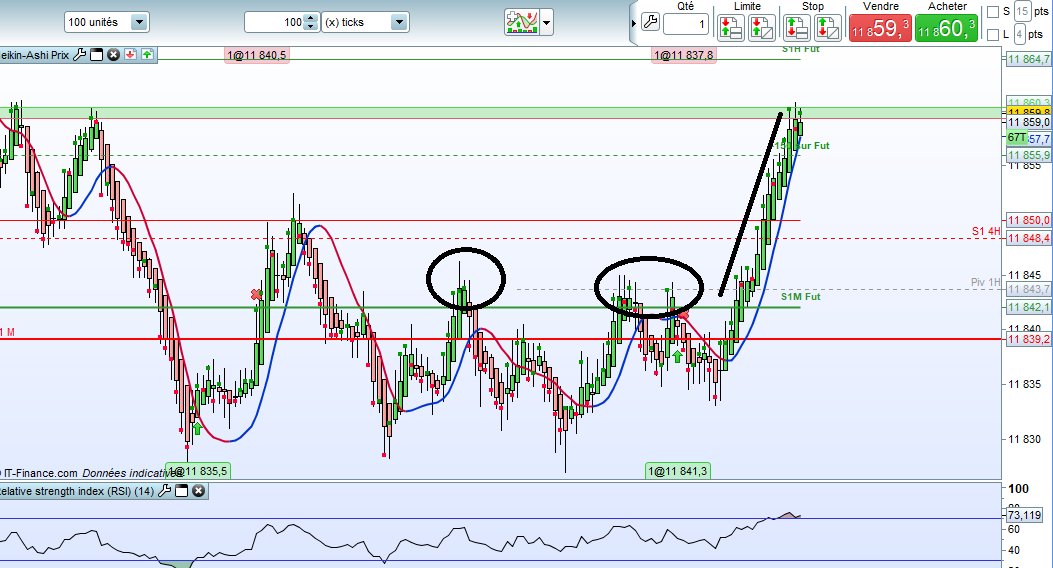Viewport: 1053px width, 568px height.
Task: Click the L points field showing 4
Action: [1019, 34]
